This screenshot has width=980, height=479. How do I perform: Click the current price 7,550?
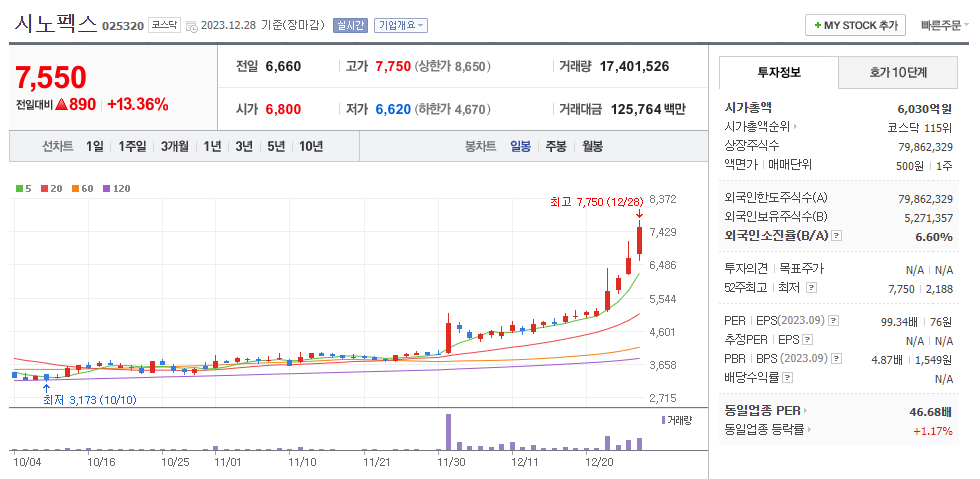(51, 78)
